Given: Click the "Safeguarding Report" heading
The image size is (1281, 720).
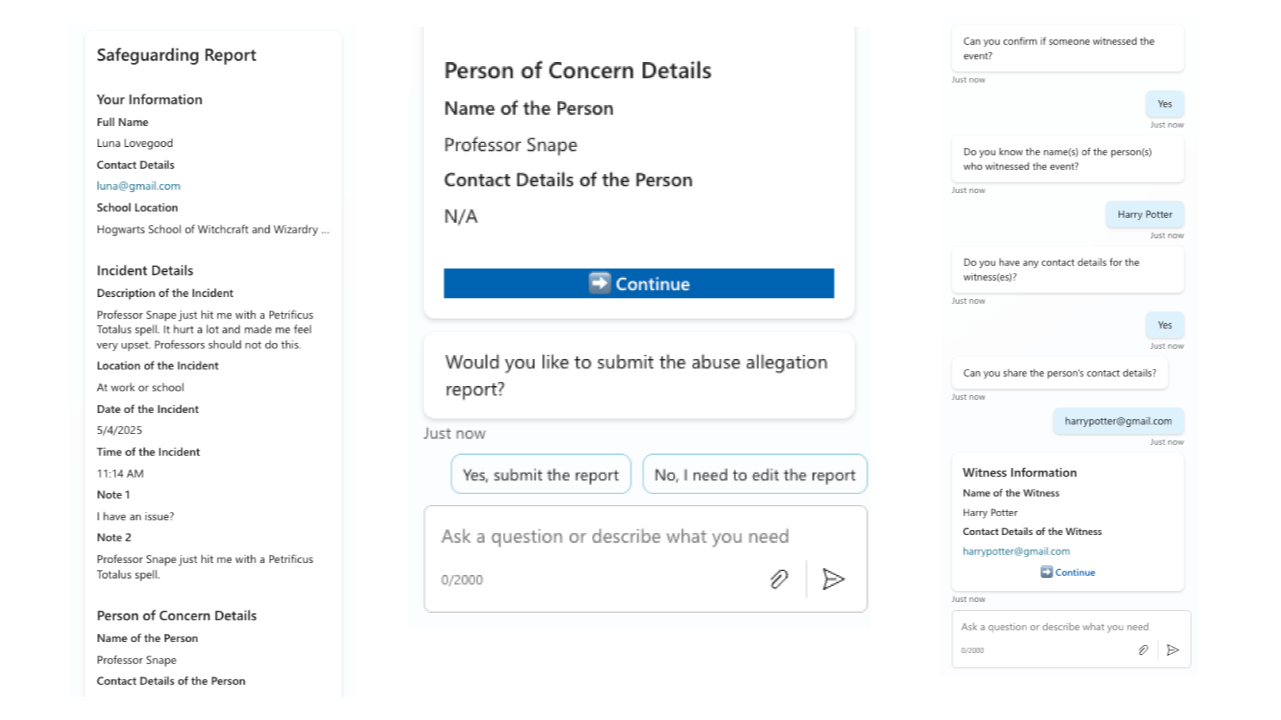Looking at the screenshot, I should point(176,55).
